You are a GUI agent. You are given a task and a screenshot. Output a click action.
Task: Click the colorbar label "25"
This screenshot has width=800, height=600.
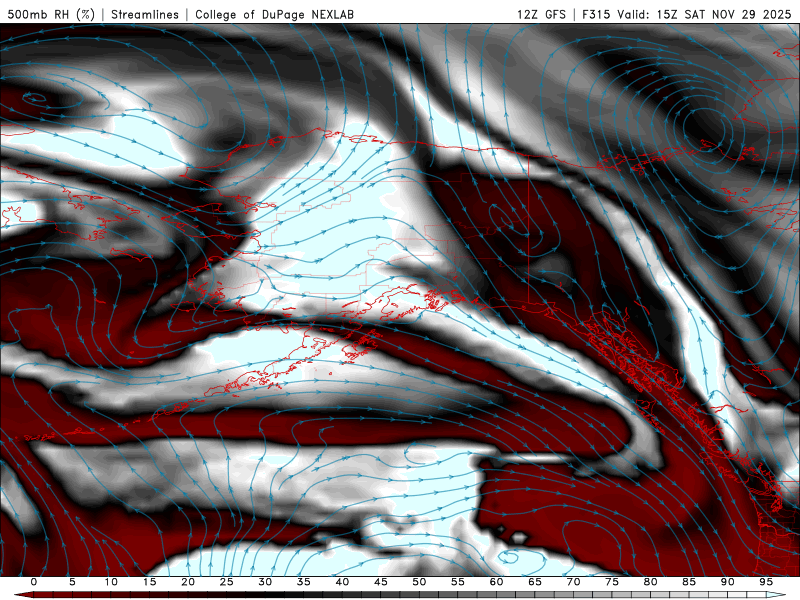pyautogui.click(x=227, y=582)
